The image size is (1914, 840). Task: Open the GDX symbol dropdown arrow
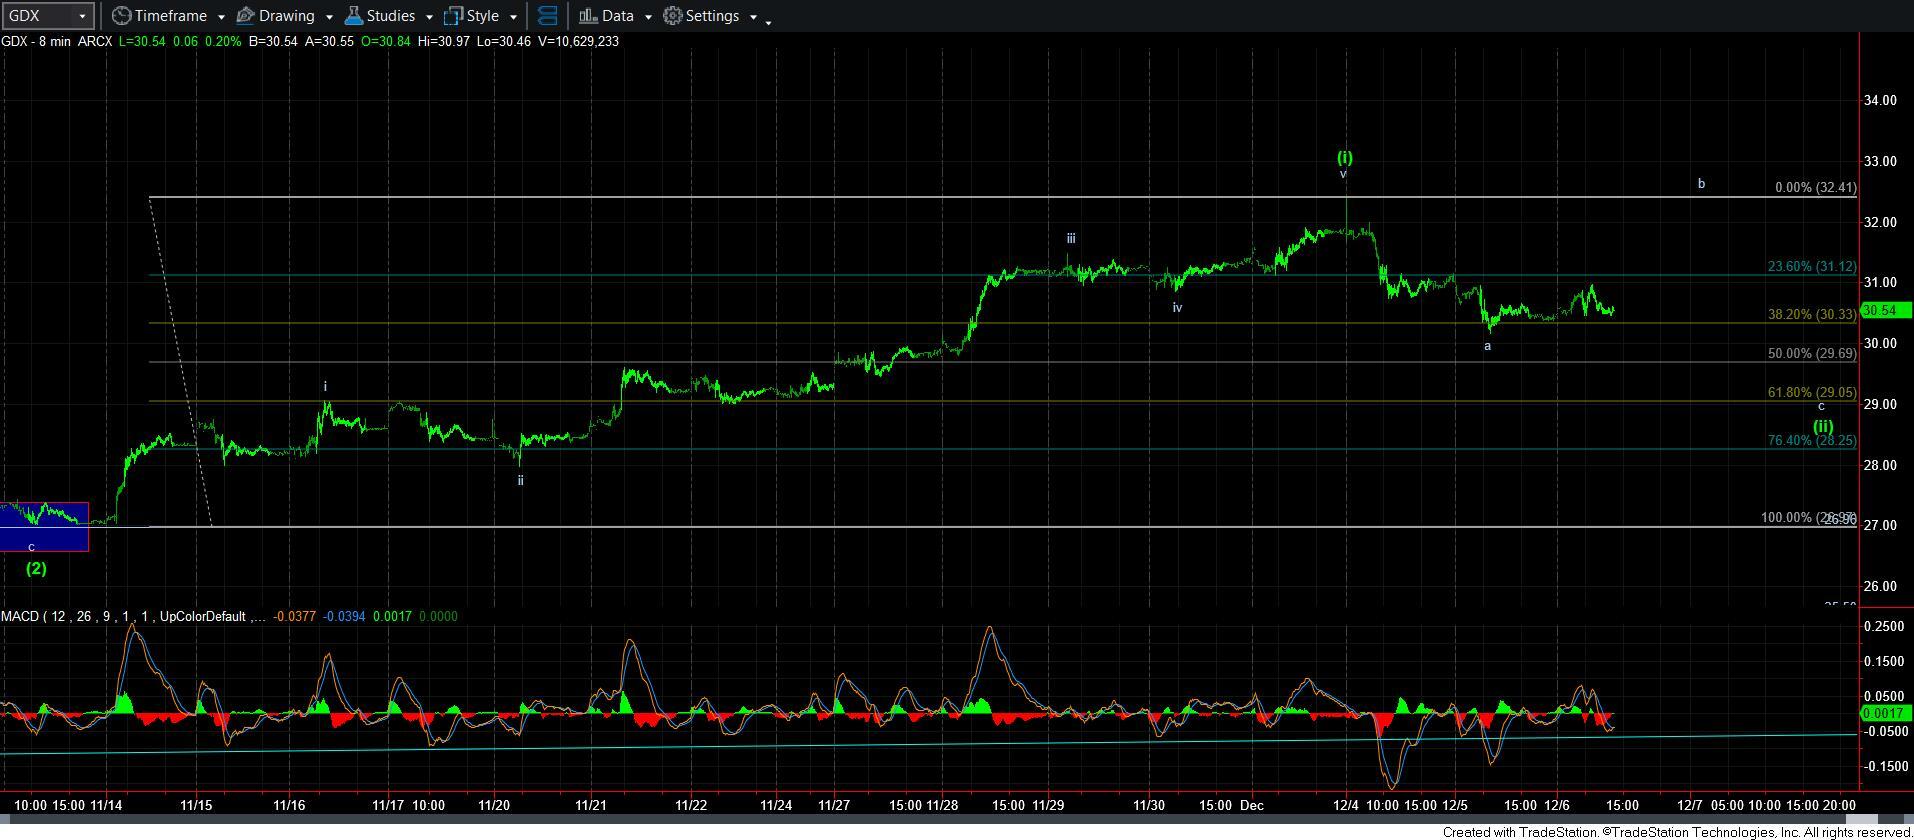[x=82, y=16]
